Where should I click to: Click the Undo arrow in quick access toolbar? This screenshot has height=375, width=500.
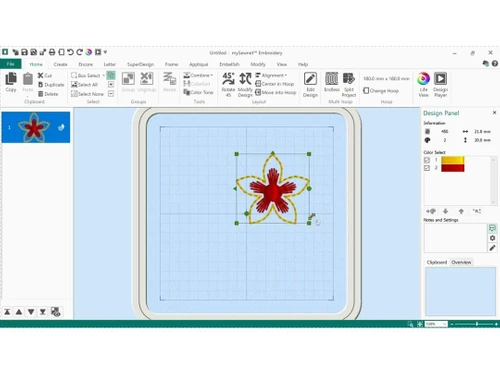tap(70, 52)
